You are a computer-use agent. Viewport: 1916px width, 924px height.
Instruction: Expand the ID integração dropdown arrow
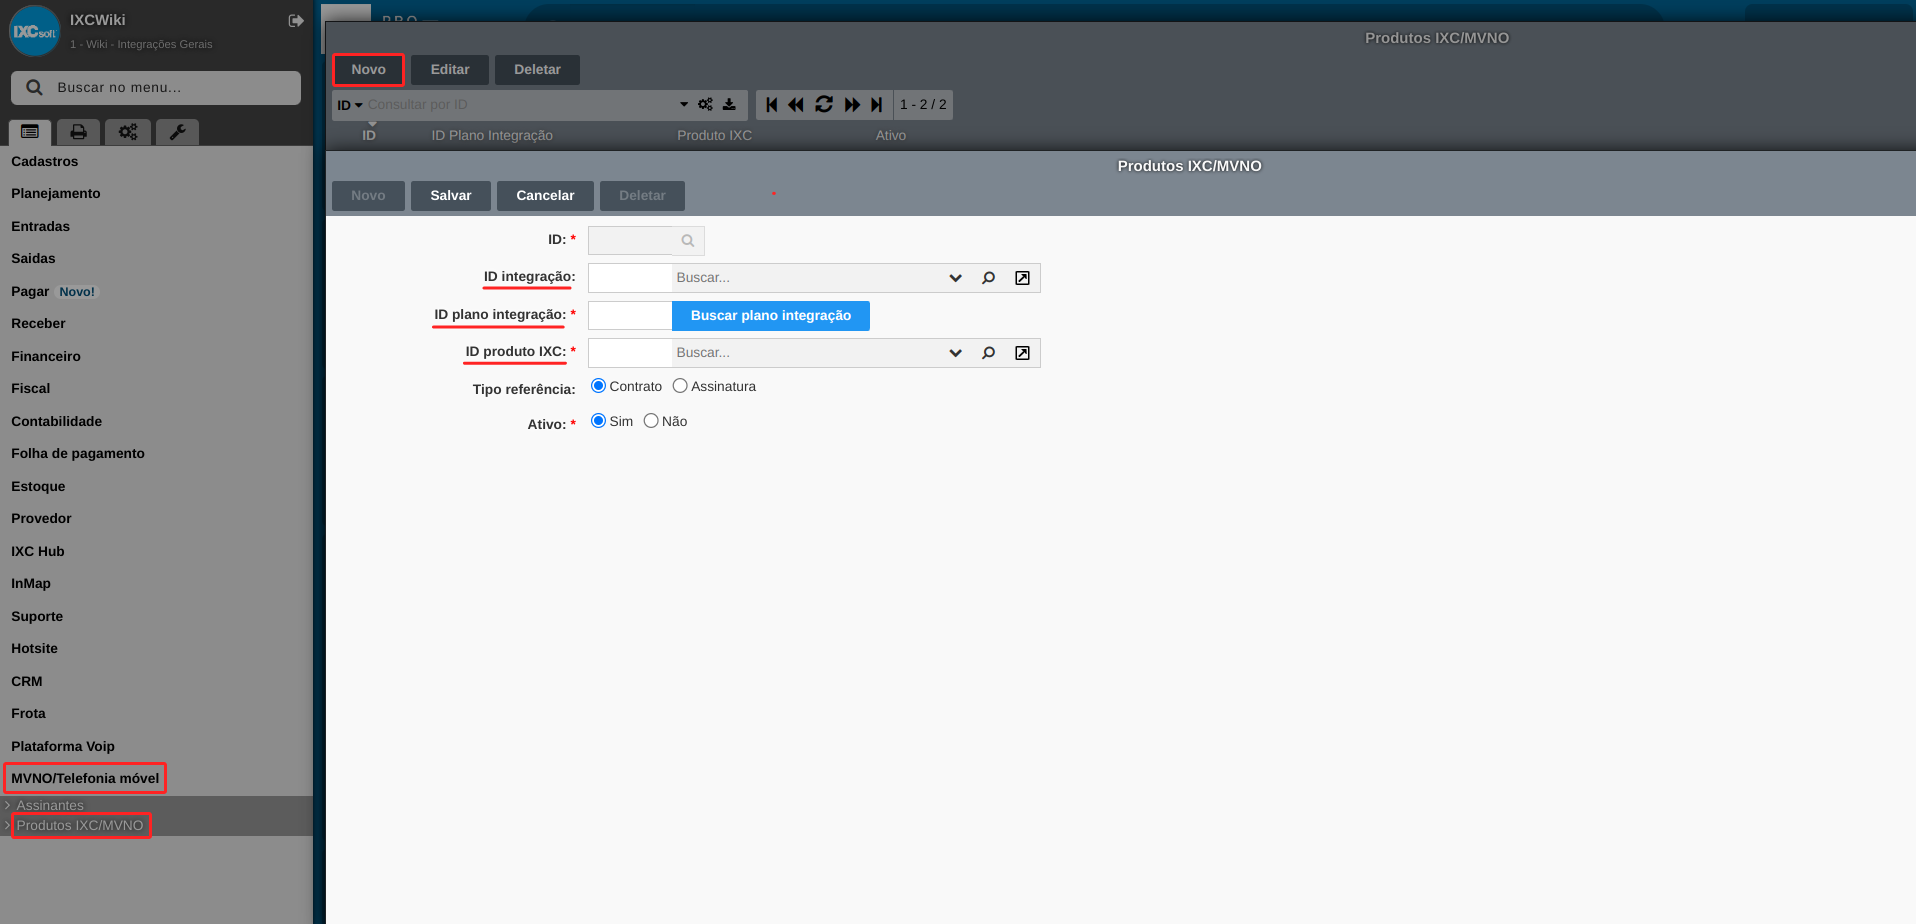click(x=955, y=278)
